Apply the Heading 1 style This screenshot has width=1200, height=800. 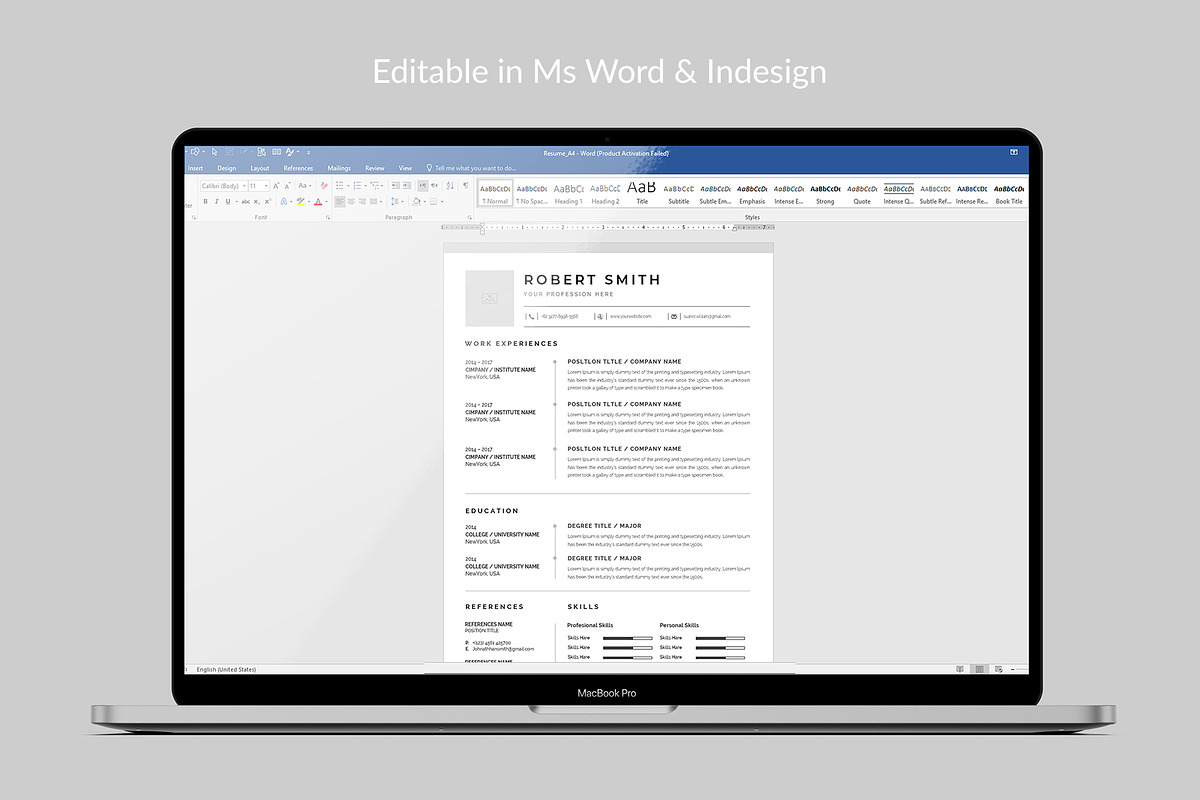(x=568, y=193)
